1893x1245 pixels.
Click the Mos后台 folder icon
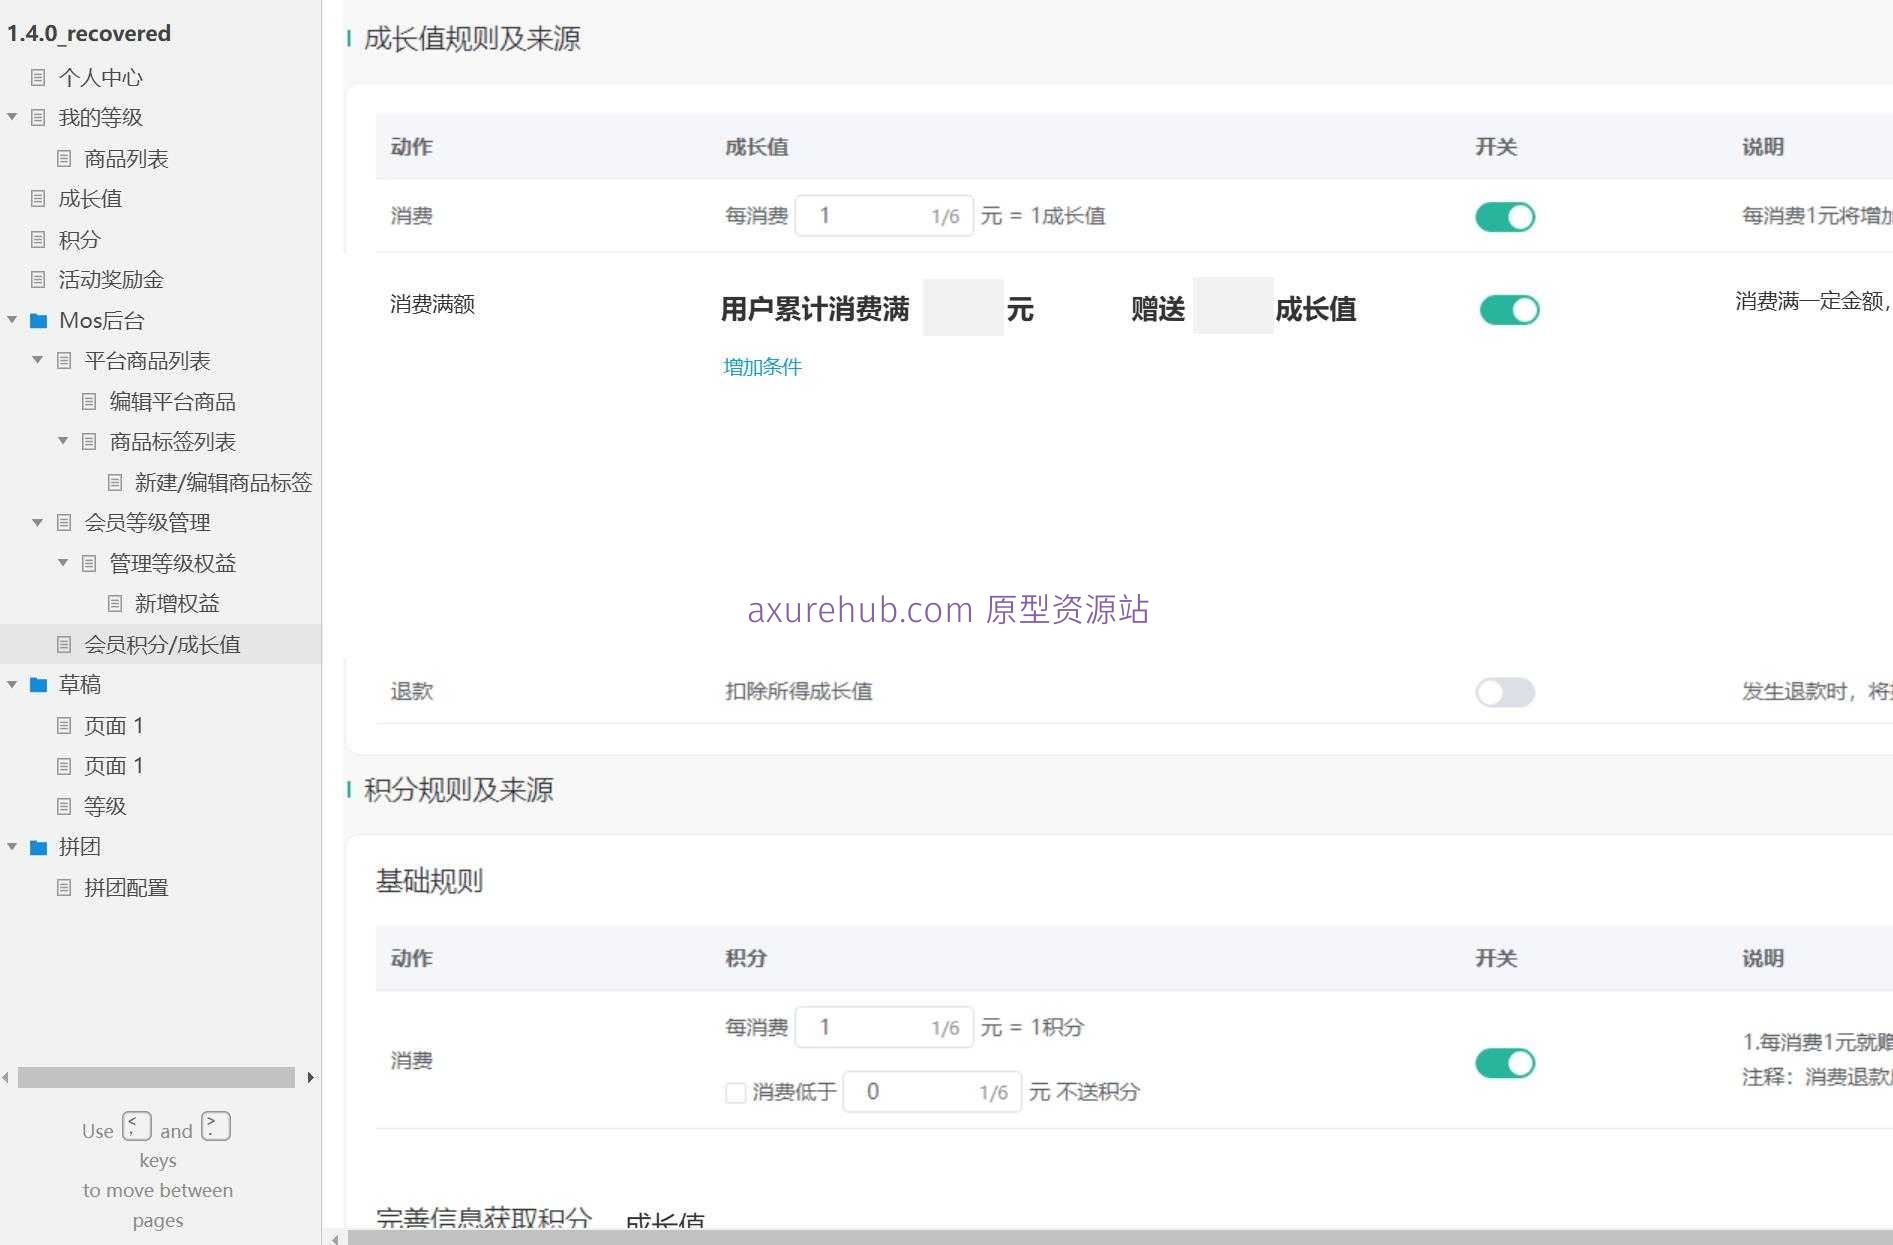pyautogui.click(x=39, y=320)
